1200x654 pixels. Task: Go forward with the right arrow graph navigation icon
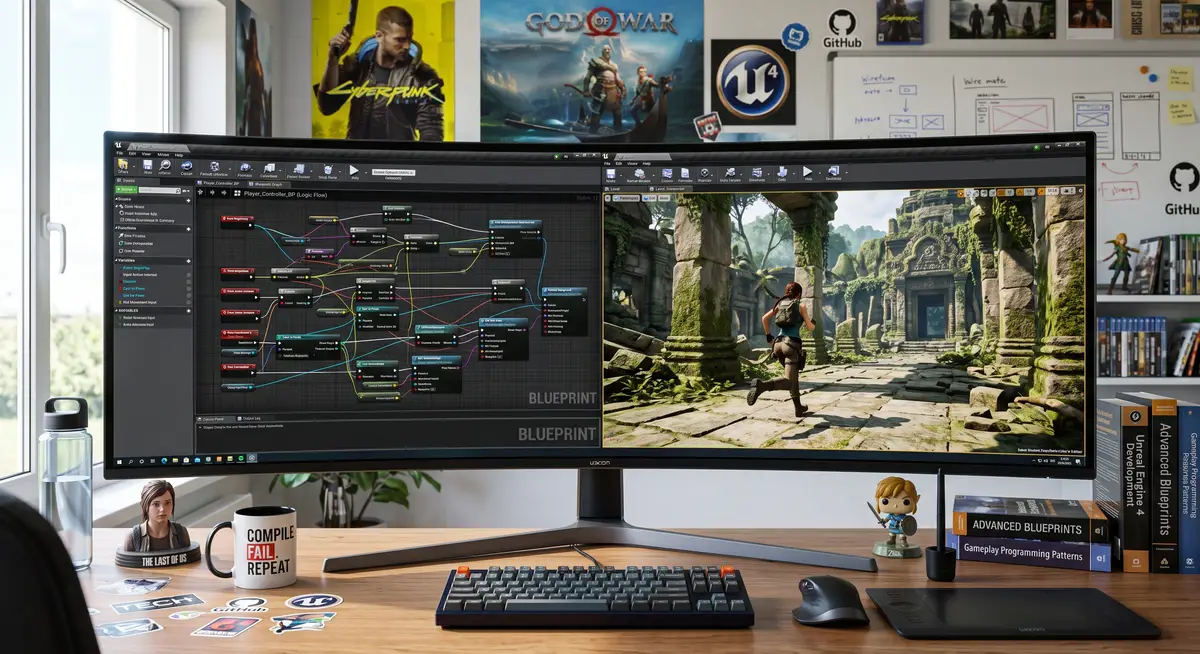[x=224, y=192]
